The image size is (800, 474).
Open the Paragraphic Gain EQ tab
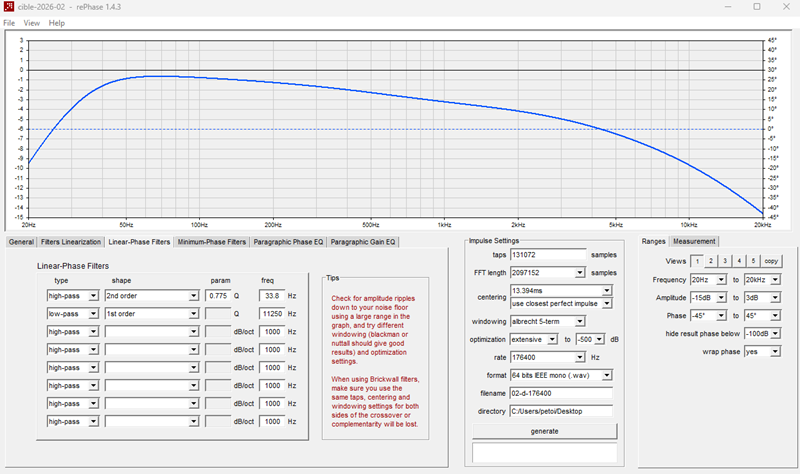(363, 242)
